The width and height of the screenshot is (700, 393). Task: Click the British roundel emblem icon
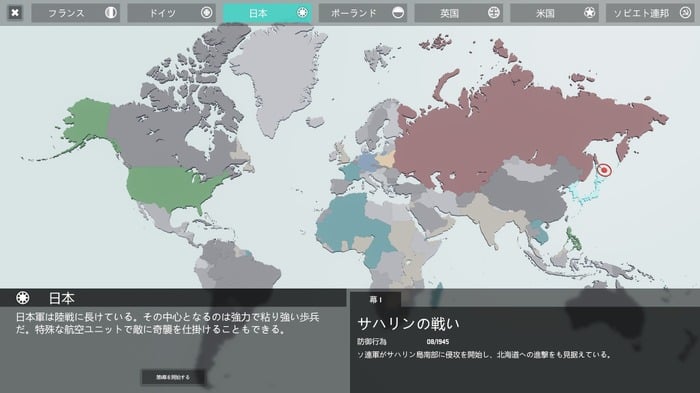493,13
